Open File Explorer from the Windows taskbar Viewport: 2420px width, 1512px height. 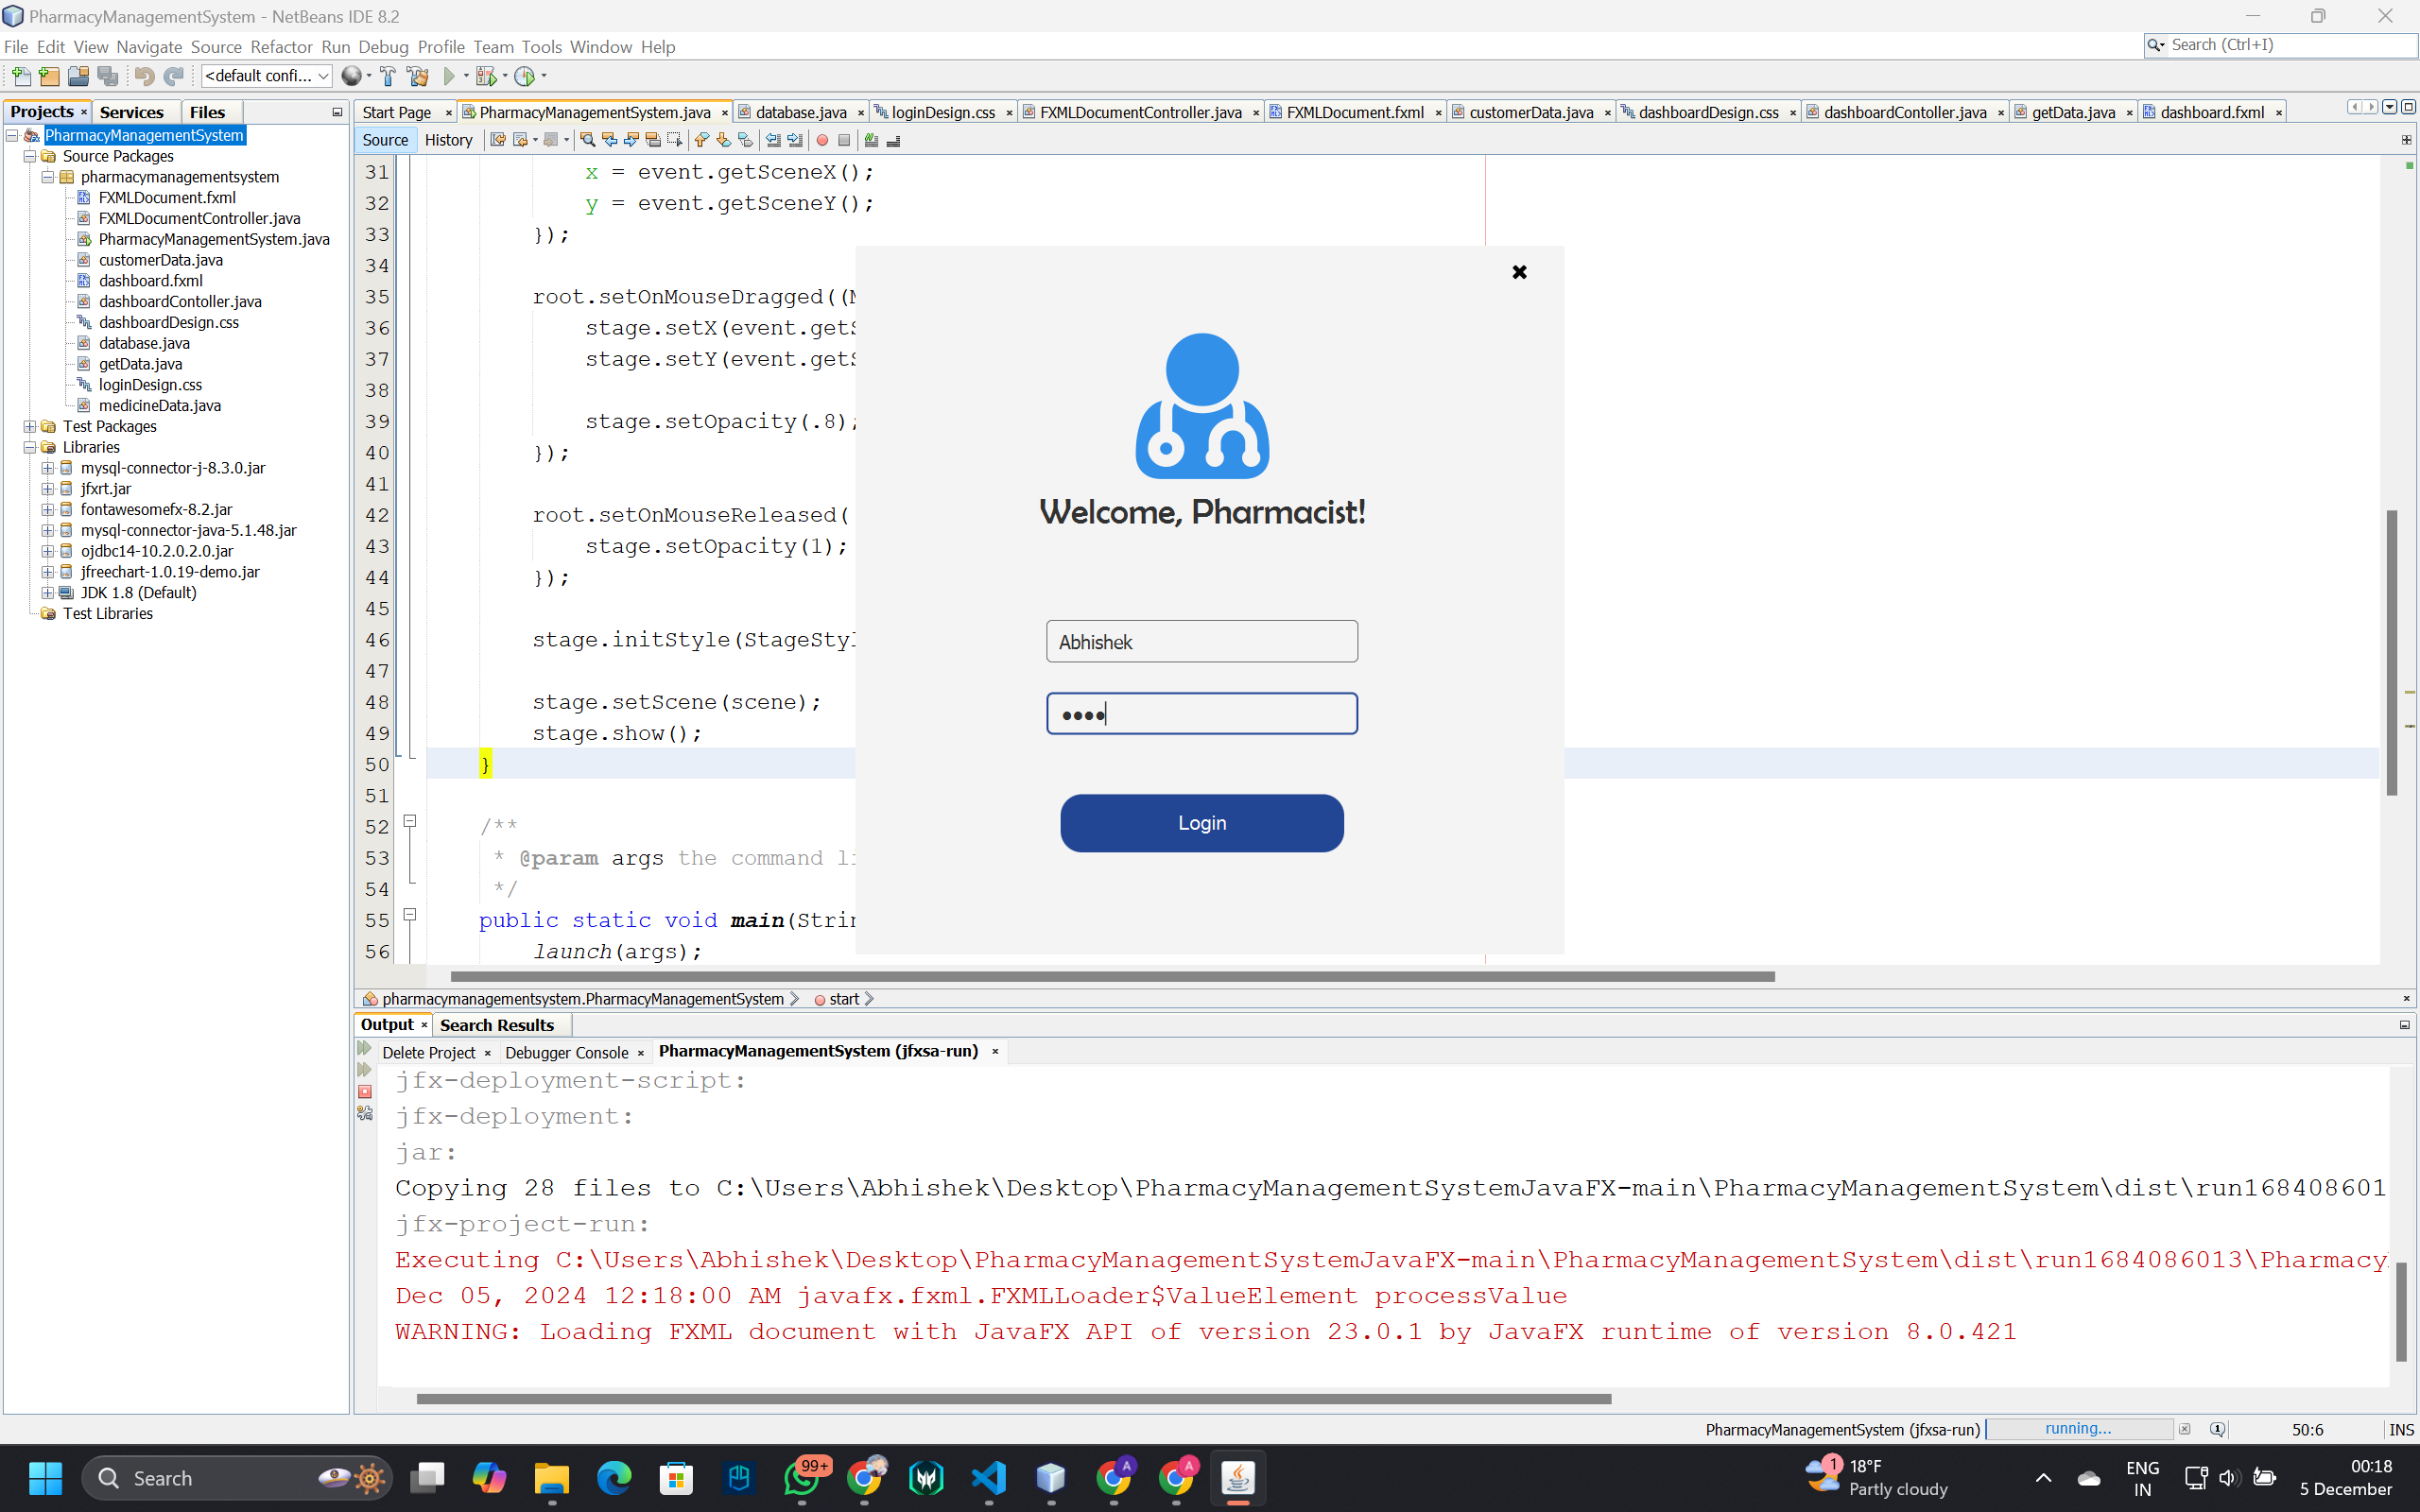click(x=551, y=1478)
